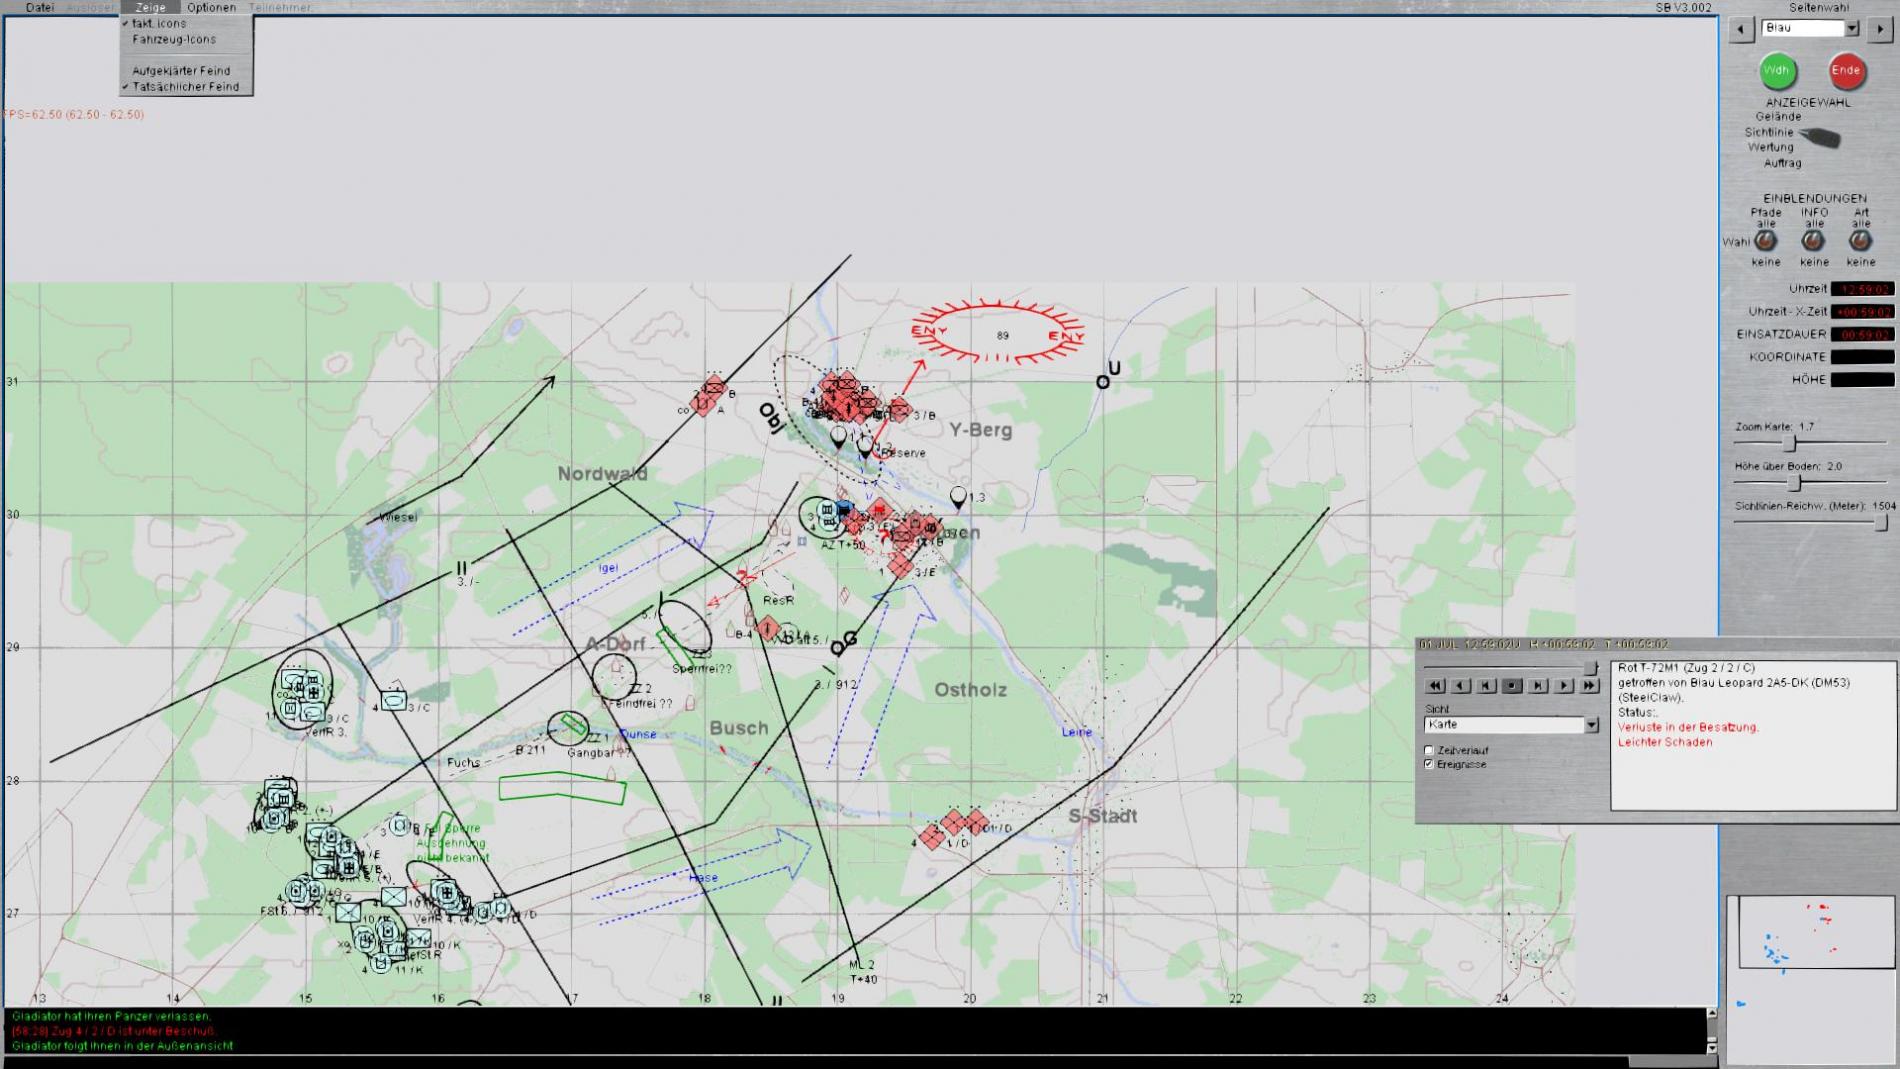Click the next side arrow under Seitenwahl

pyautogui.click(x=1880, y=29)
